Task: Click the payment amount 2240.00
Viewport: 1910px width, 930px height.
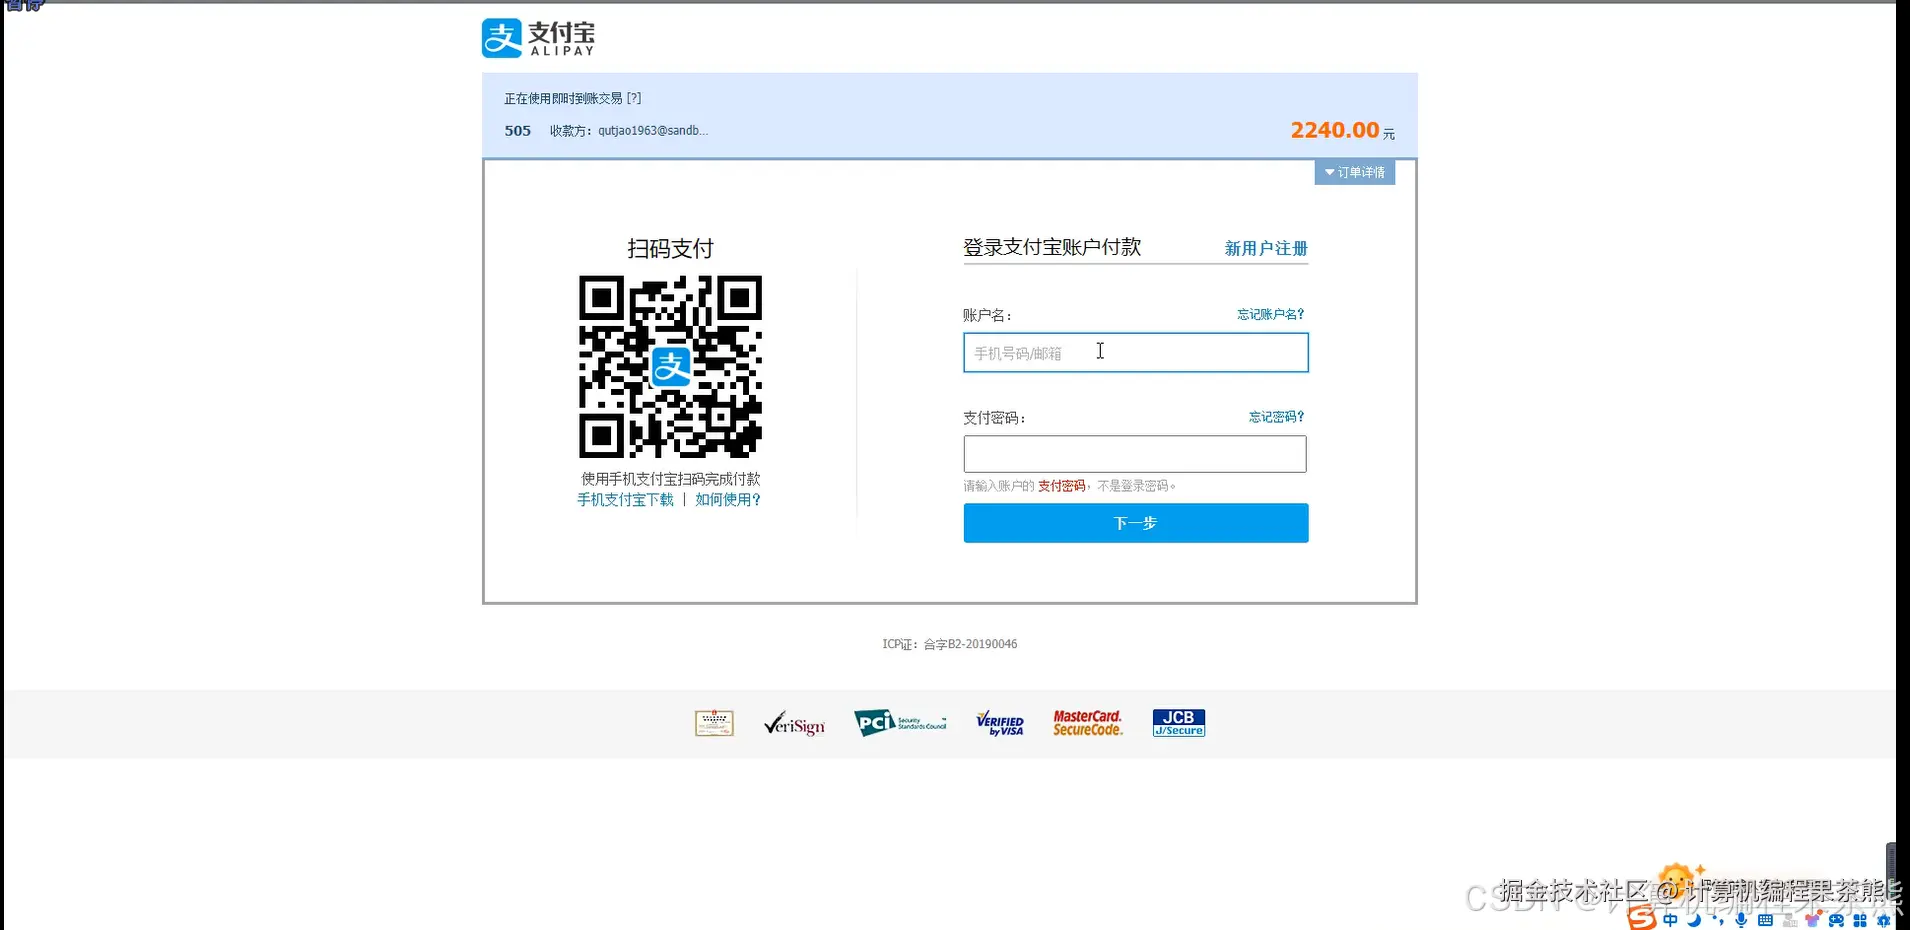Action: 1335,130
